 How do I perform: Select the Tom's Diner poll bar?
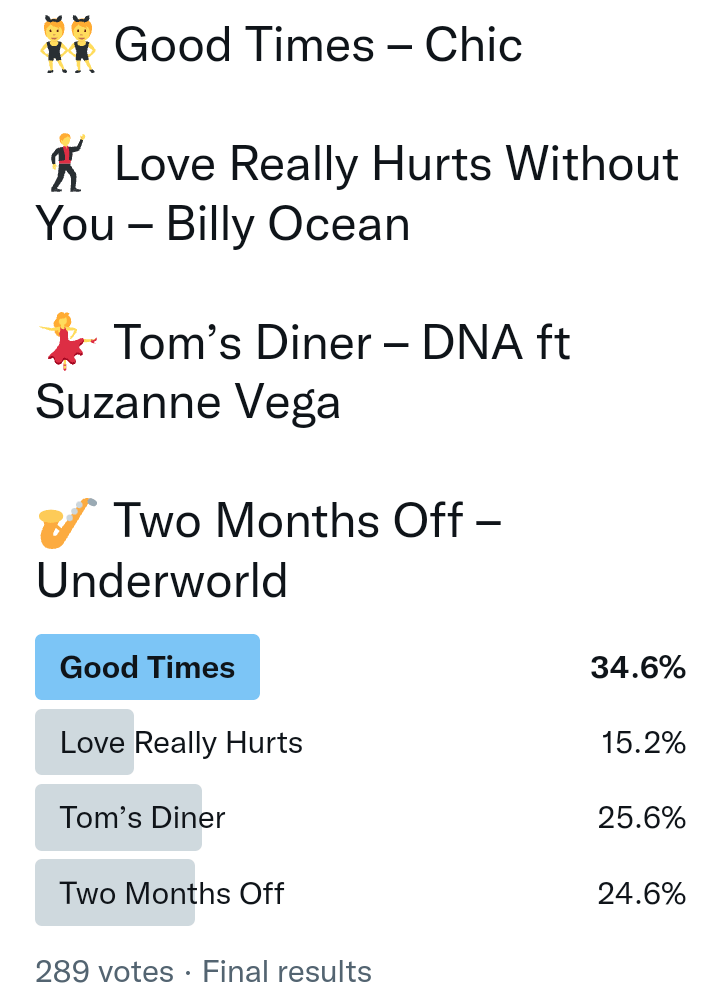click(118, 817)
